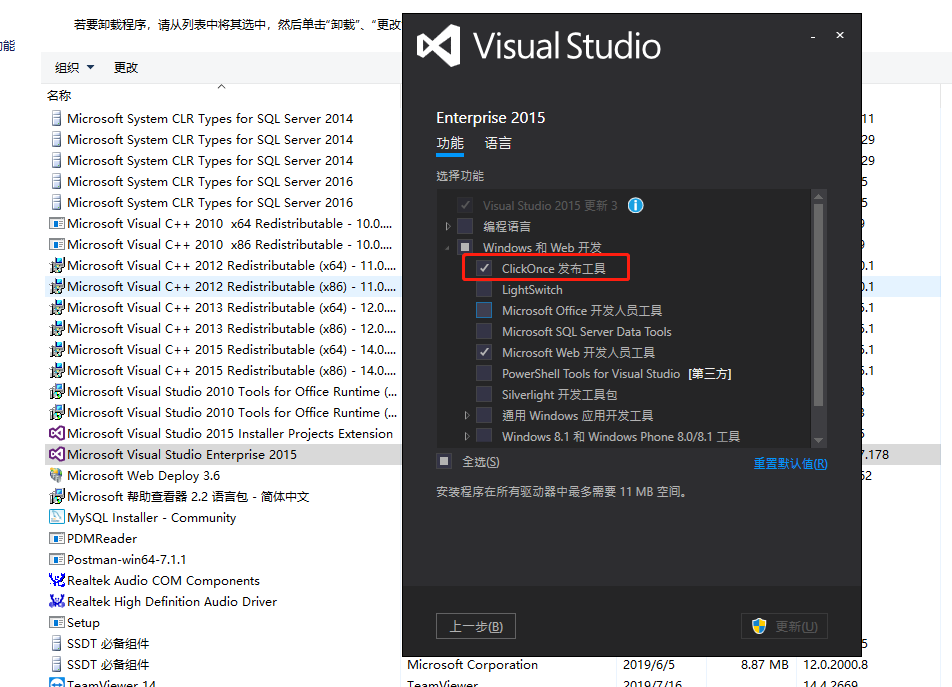This screenshot has height=687, width=952.
Task: Click the TeamViewer 14 icon
Action: pyautogui.click(x=57, y=684)
